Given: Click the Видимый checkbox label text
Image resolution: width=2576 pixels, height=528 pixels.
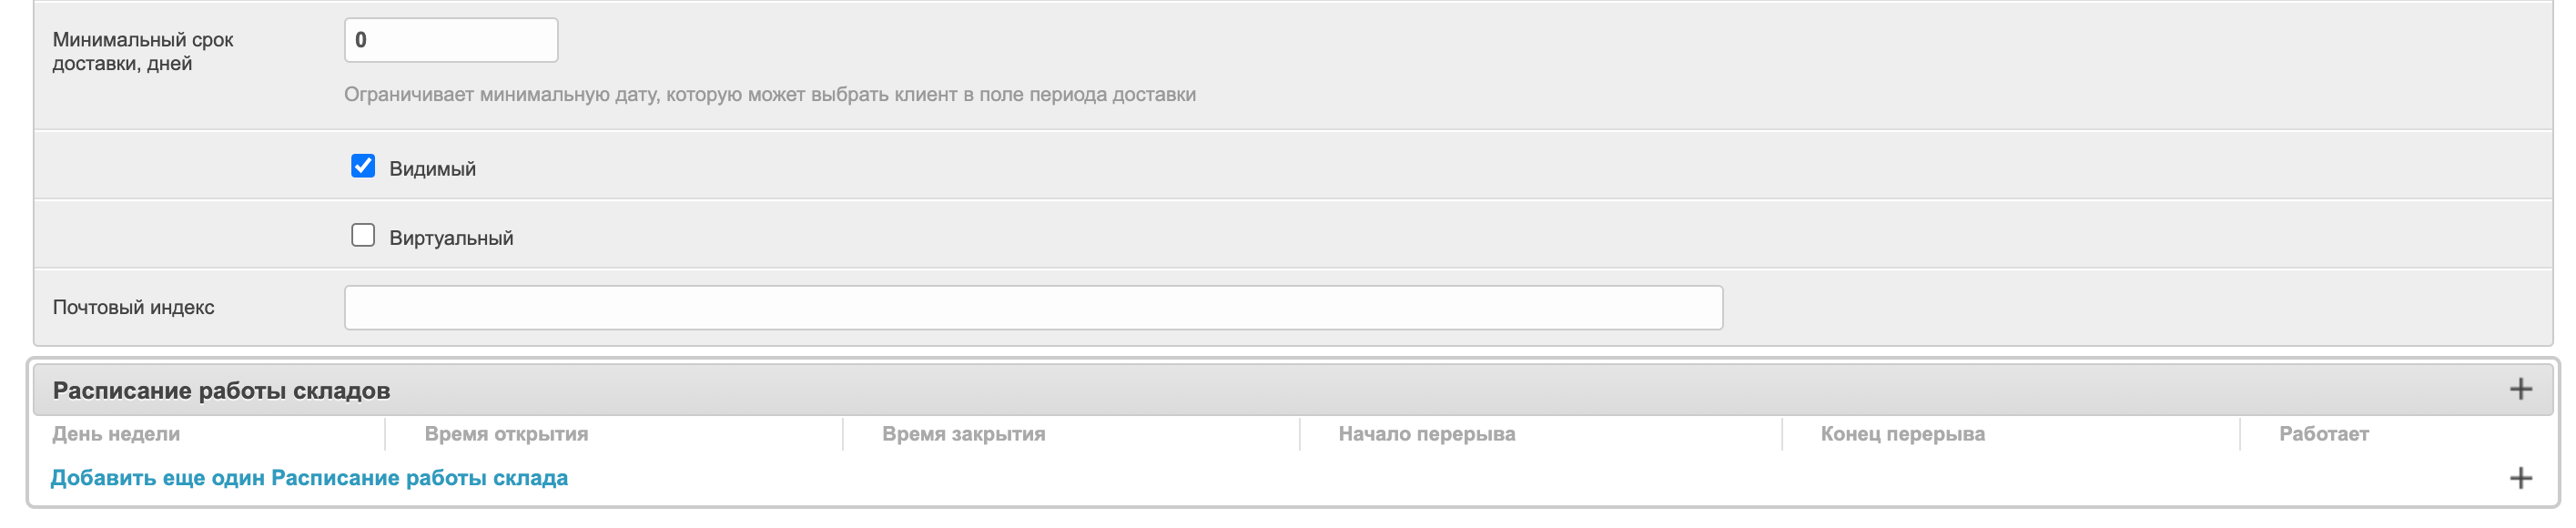Looking at the screenshot, I should point(432,169).
